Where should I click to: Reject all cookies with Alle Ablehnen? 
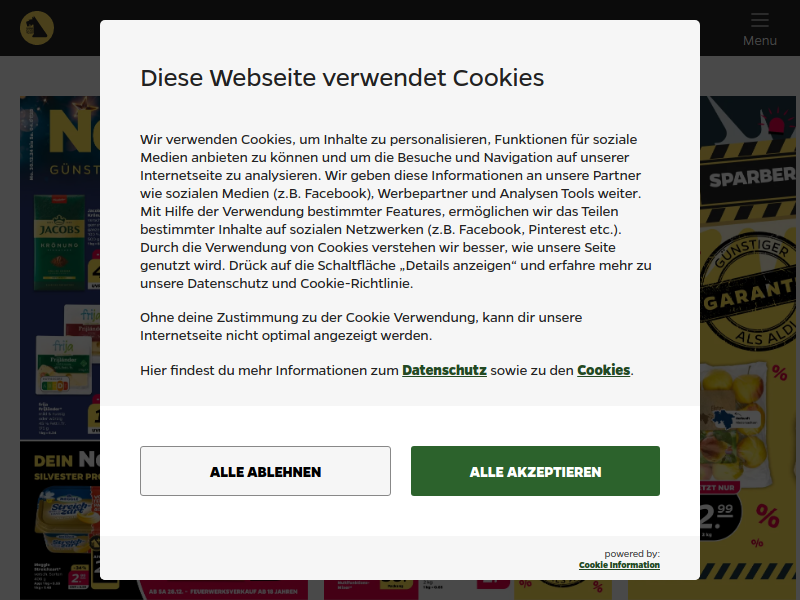pos(265,471)
